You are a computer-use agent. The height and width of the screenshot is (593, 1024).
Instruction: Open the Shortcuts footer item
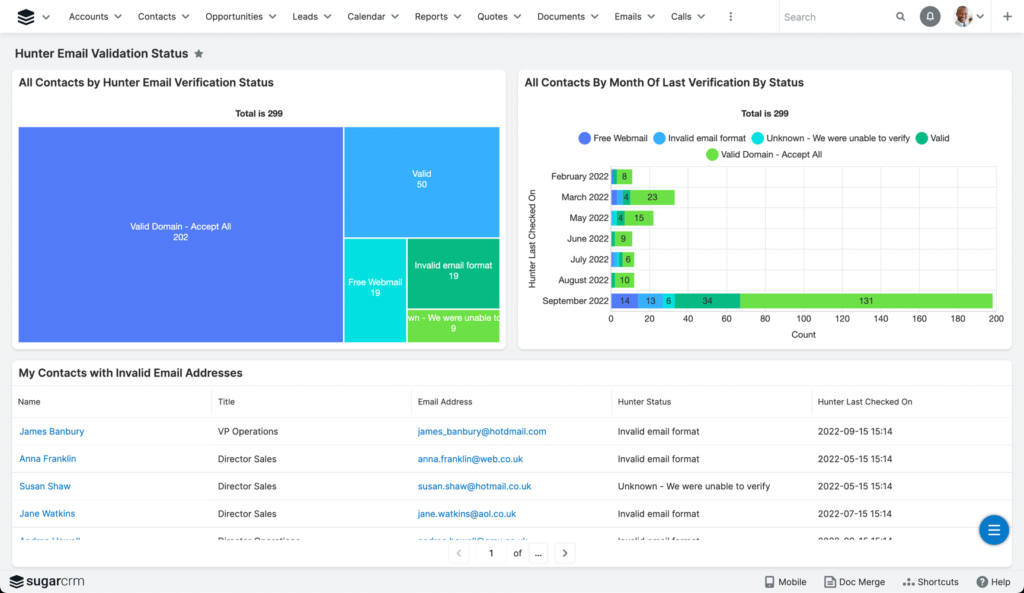[x=930, y=582]
